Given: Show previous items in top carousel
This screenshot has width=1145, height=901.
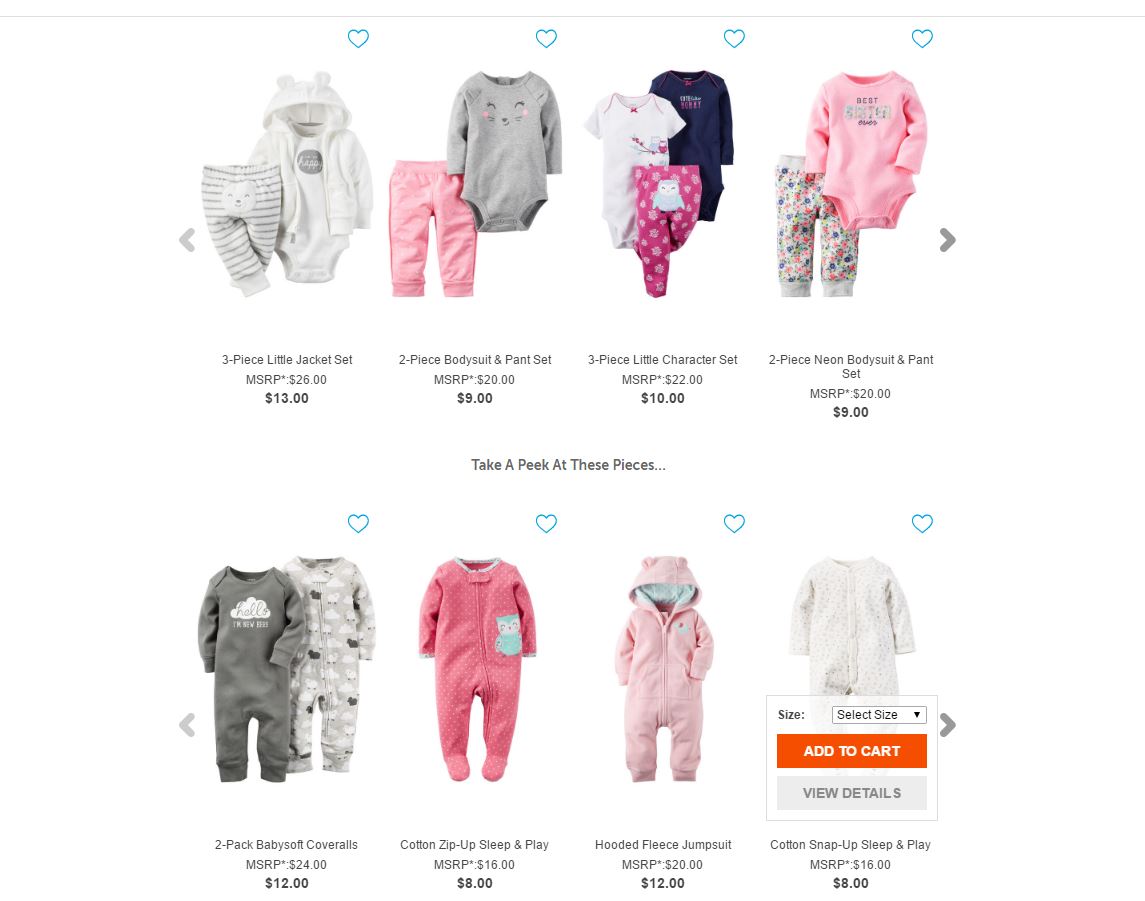Looking at the screenshot, I should [x=188, y=239].
